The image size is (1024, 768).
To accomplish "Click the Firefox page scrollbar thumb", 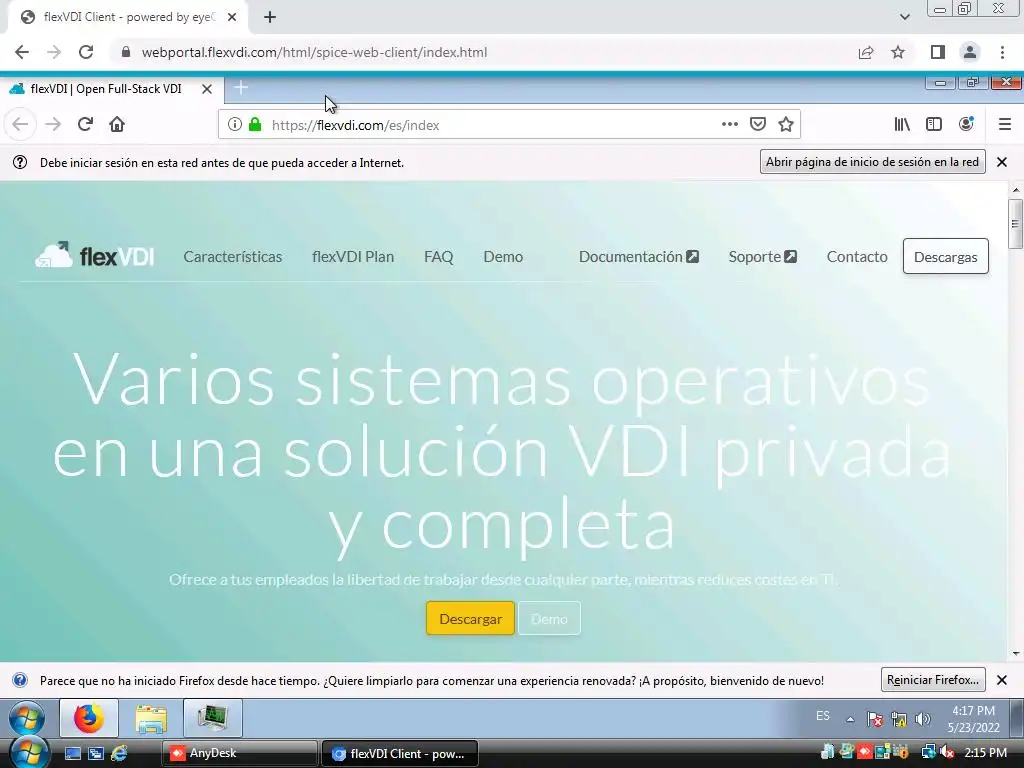I will [1015, 224].
